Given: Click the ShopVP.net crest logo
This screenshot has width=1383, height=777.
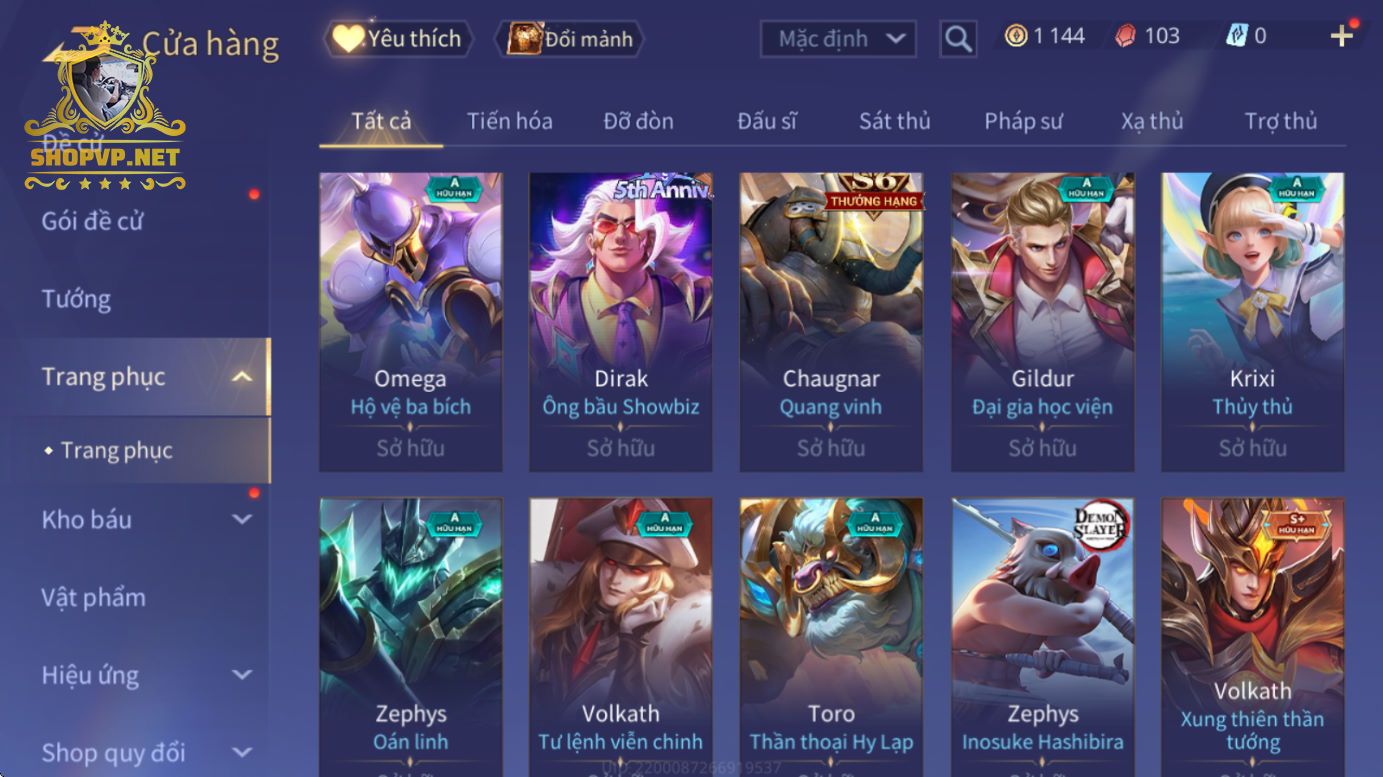Looking at the screenshot, I should click(x=105, y=105).
